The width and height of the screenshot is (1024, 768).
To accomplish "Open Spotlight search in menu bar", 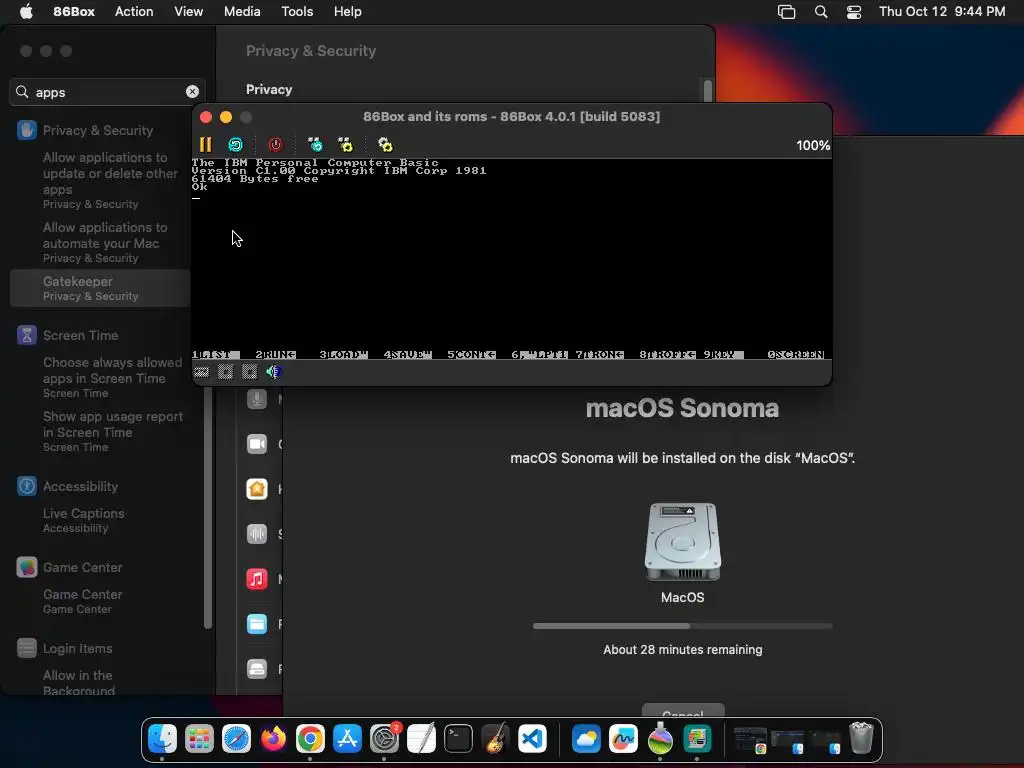I will tap(821, 12).
